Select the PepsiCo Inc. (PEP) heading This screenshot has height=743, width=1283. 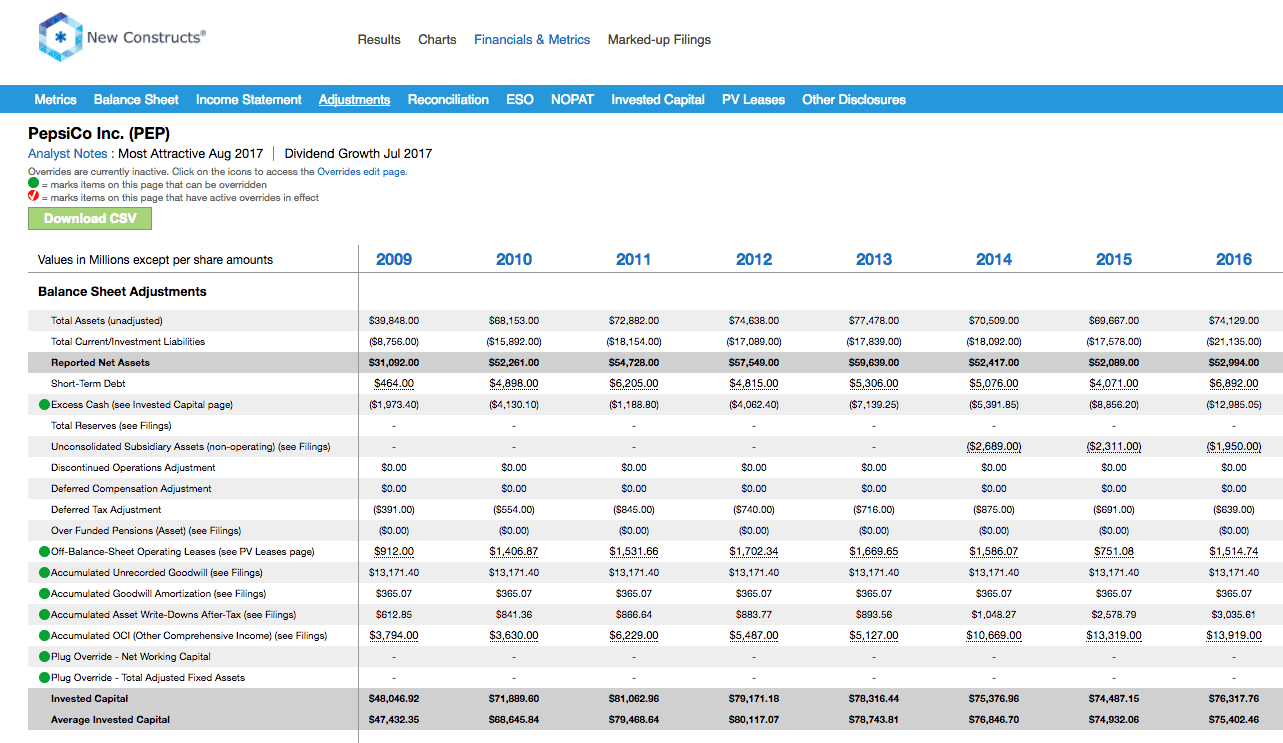tap(99, 133)
